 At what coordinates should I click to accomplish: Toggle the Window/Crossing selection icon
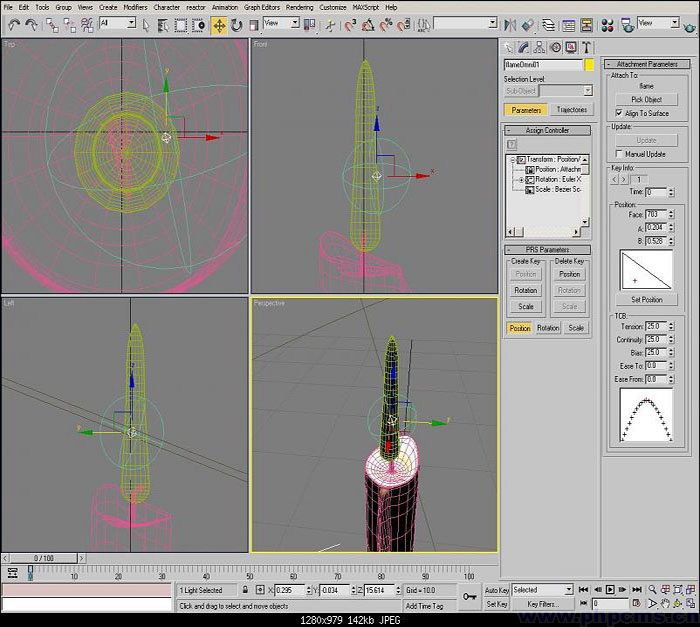[x=198, y=25]
